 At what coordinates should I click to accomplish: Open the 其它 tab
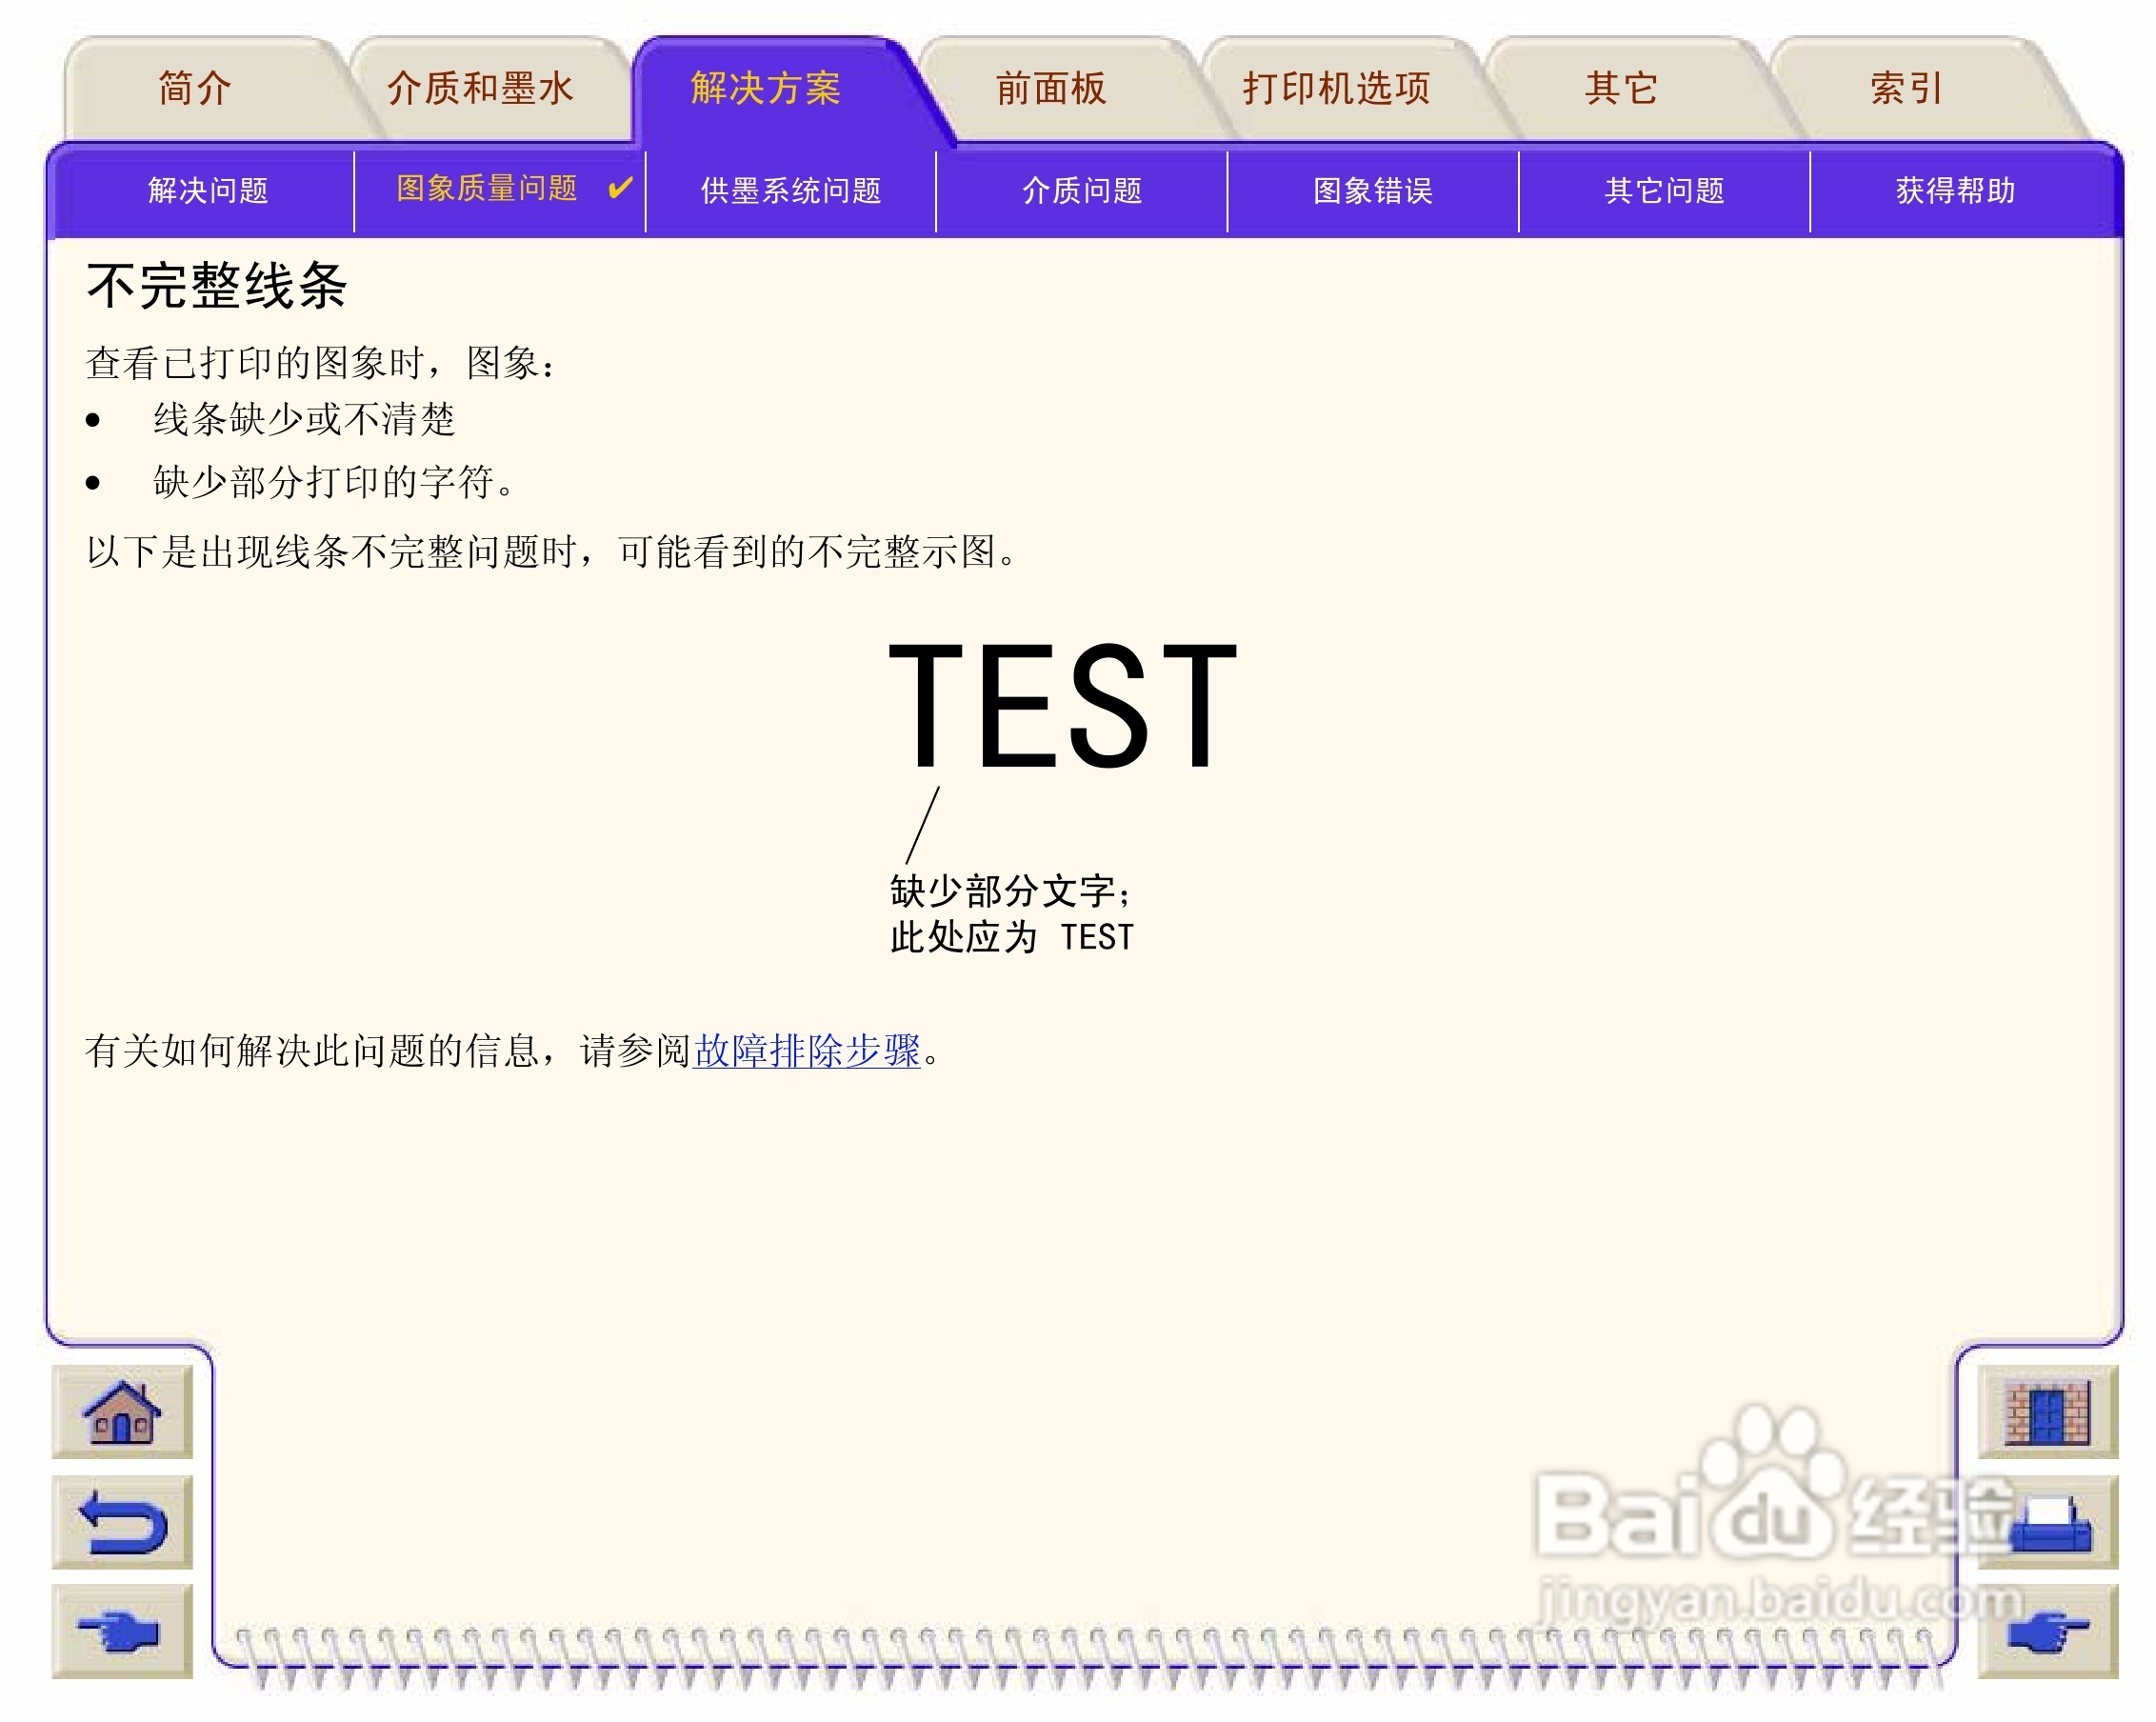1621,88
